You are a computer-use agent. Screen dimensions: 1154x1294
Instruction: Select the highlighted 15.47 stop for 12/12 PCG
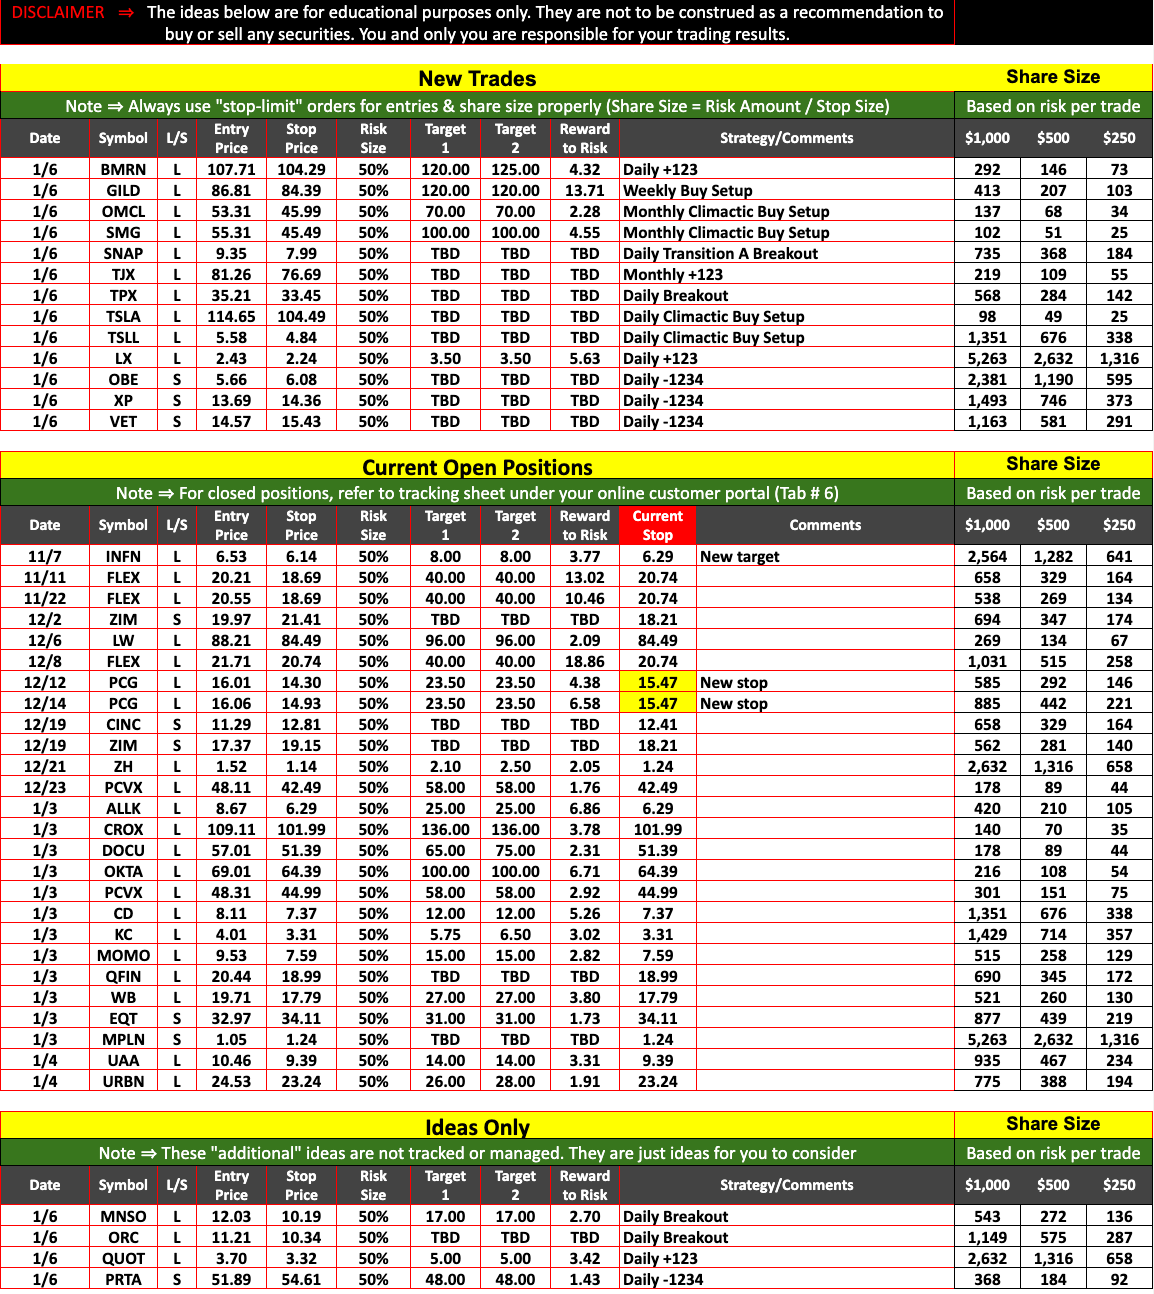point(657,683)
